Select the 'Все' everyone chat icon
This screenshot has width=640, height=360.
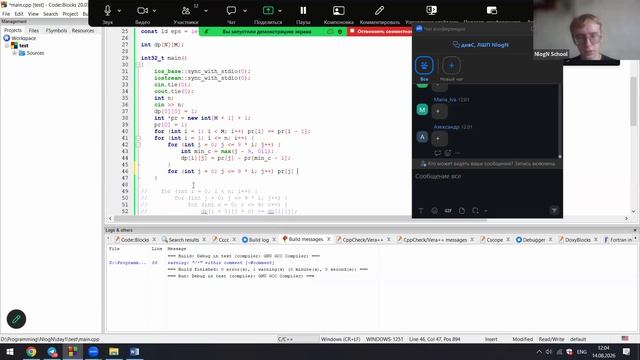(x=424, y=65)
